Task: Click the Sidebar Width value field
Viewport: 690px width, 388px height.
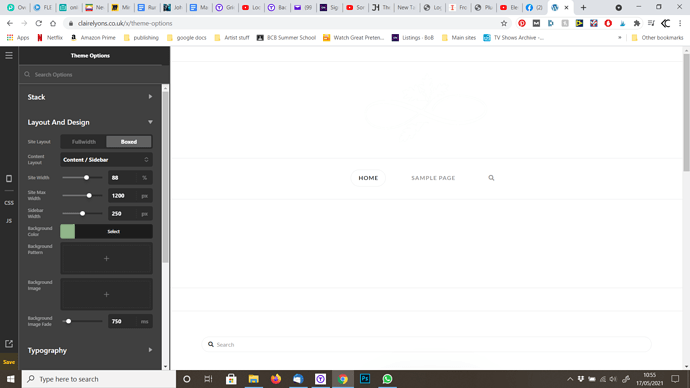Action: (123, 213)
